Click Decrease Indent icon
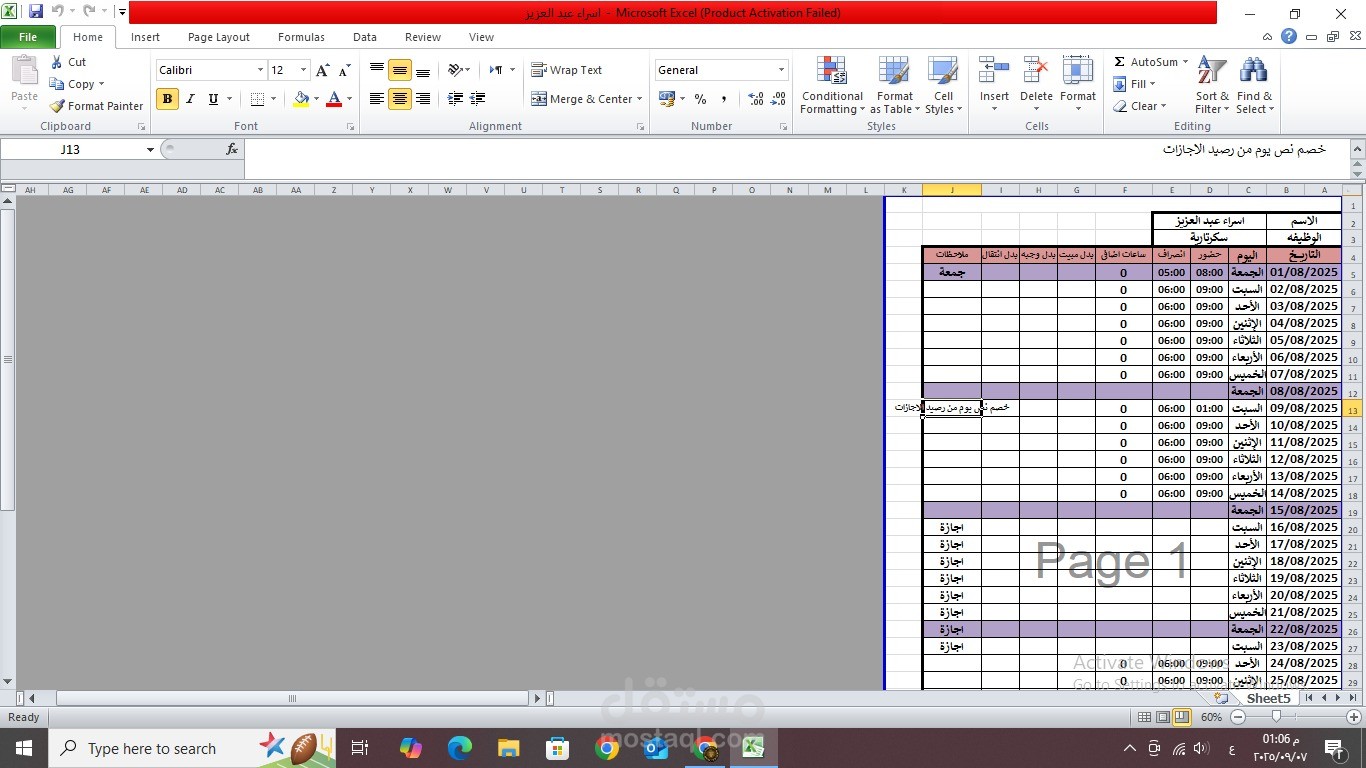 tap(455, 99)
